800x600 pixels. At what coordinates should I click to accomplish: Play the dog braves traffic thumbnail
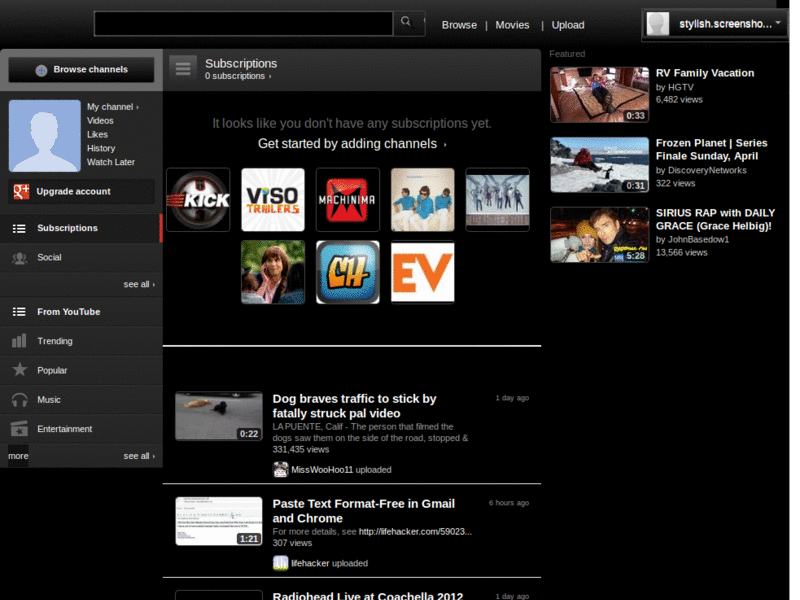pyautogui.click(x=219, y=416)
